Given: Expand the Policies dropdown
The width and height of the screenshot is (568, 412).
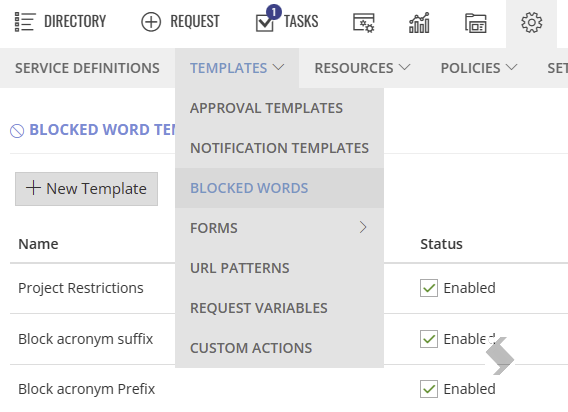Looking at the screenshot, I should 479,68.
